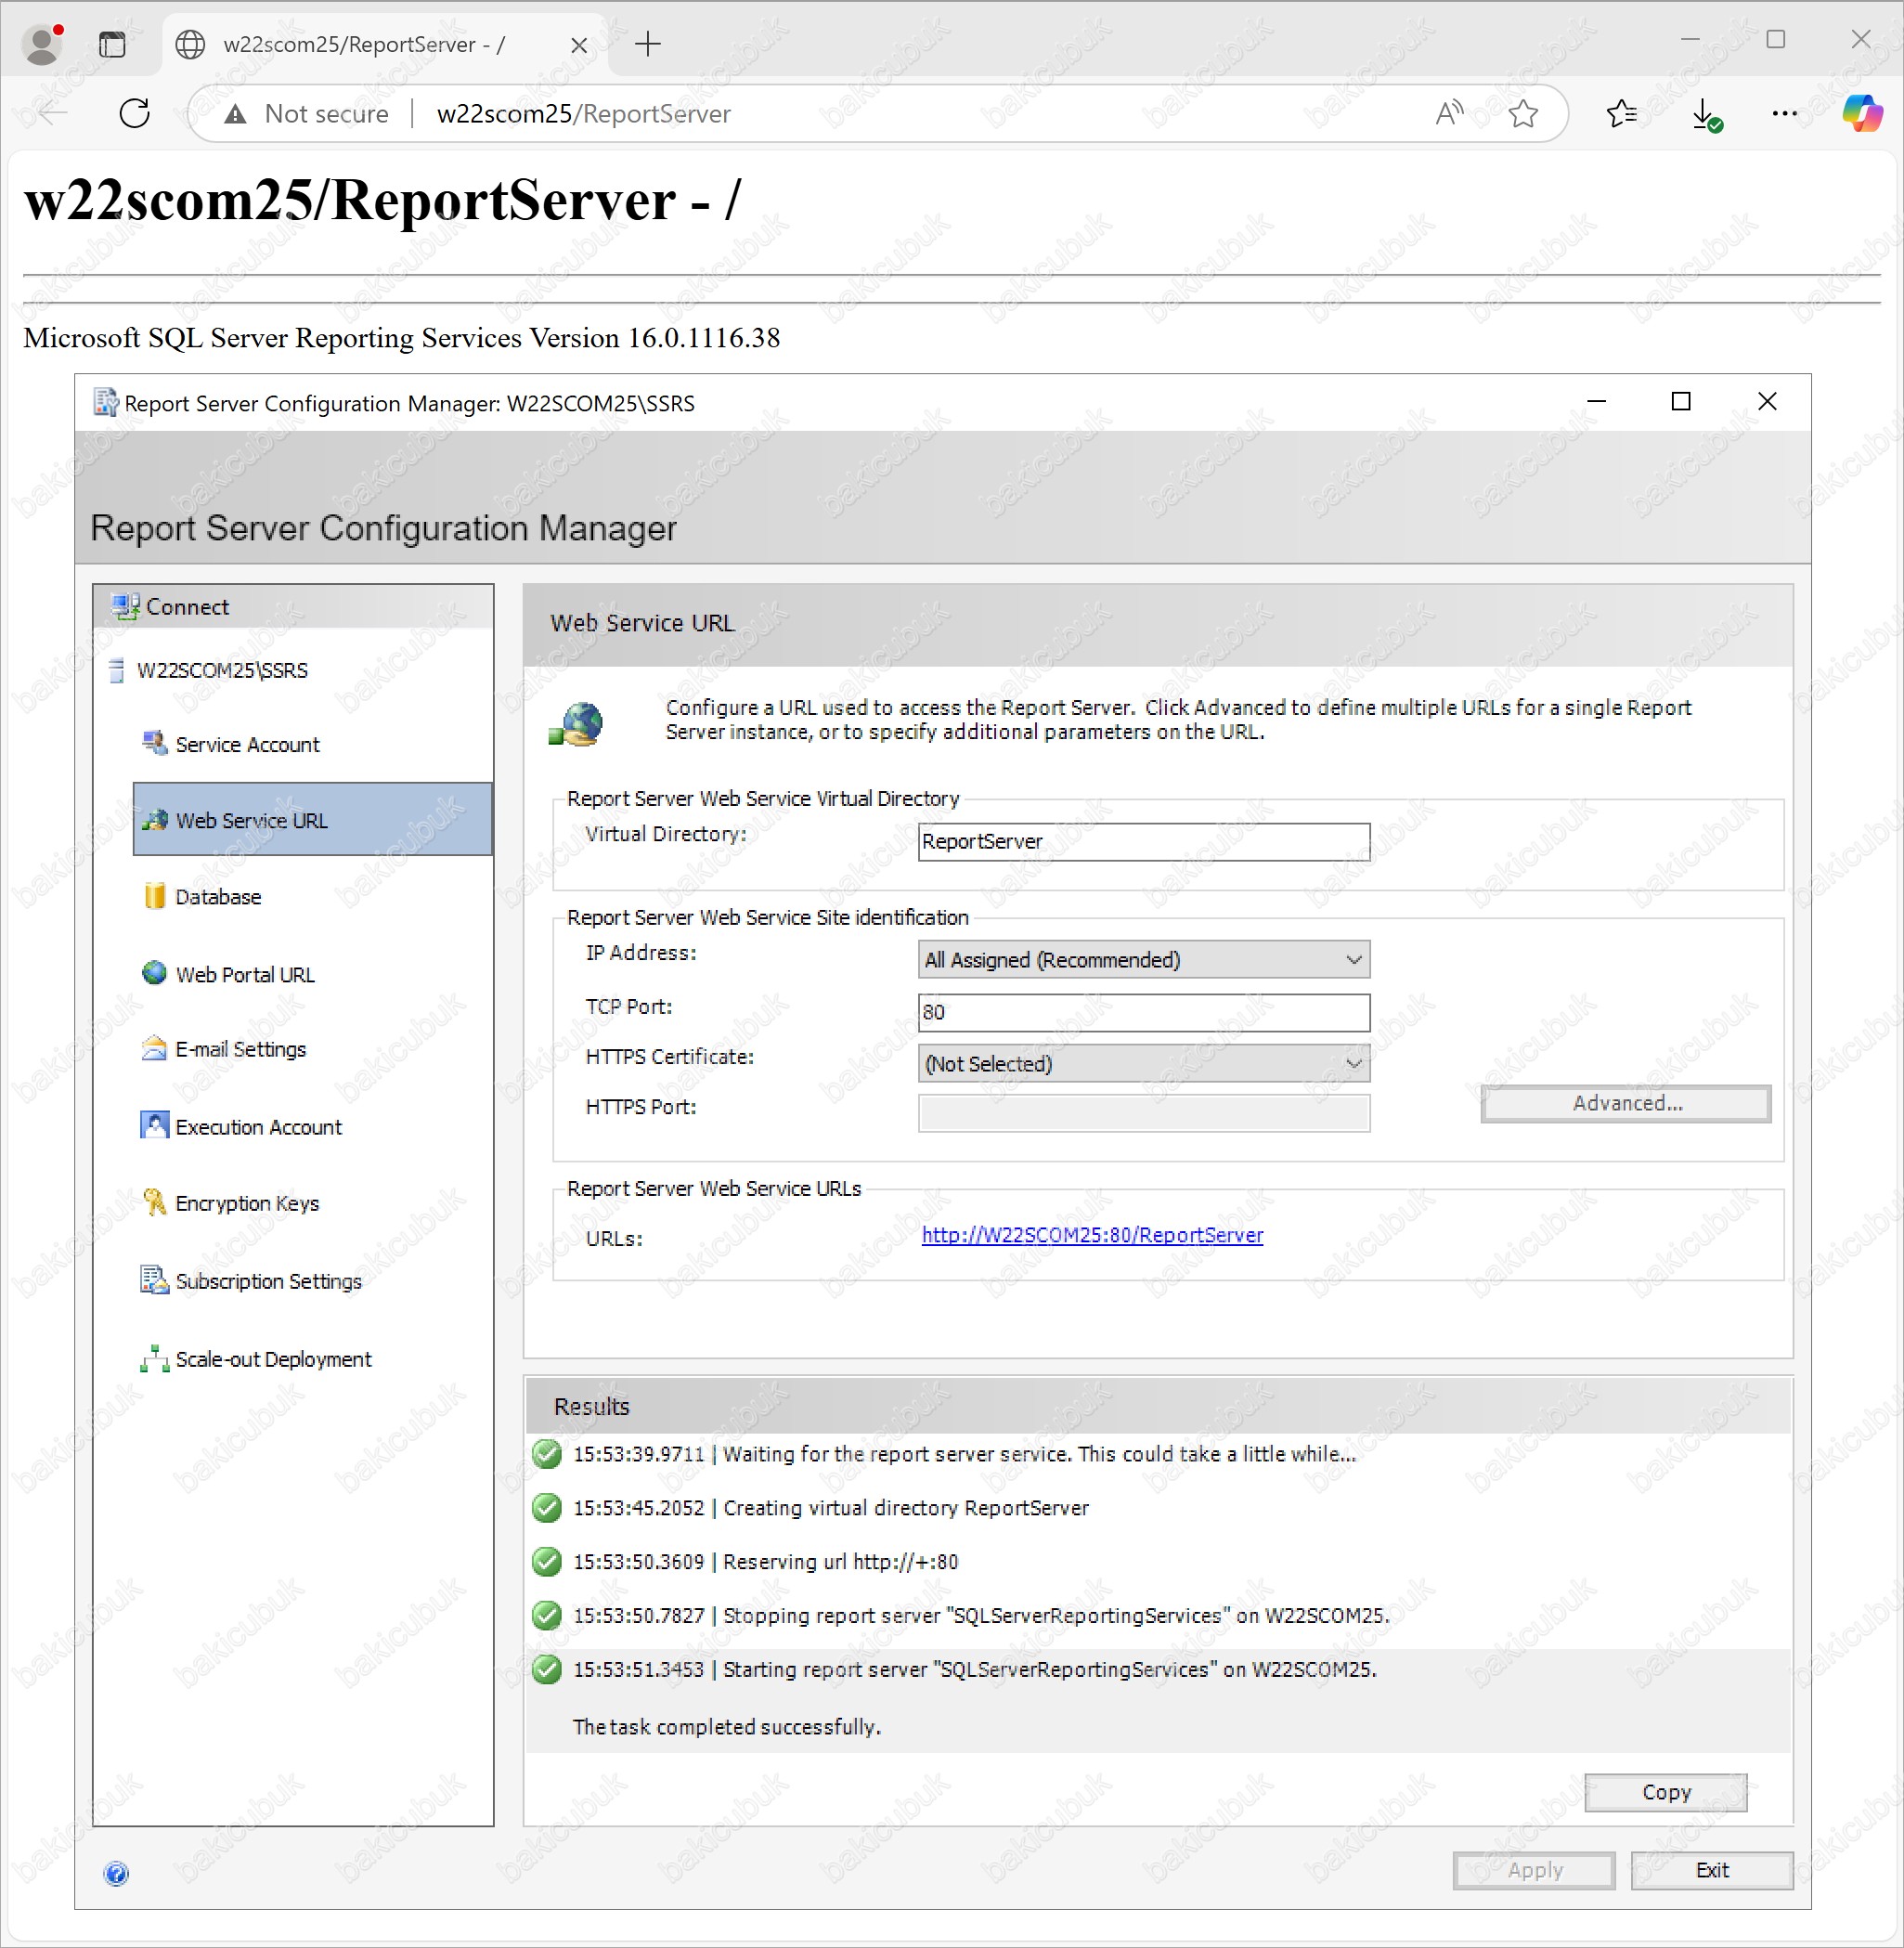Click the browser address bar URL
1904x1948 pixels.
583,114
